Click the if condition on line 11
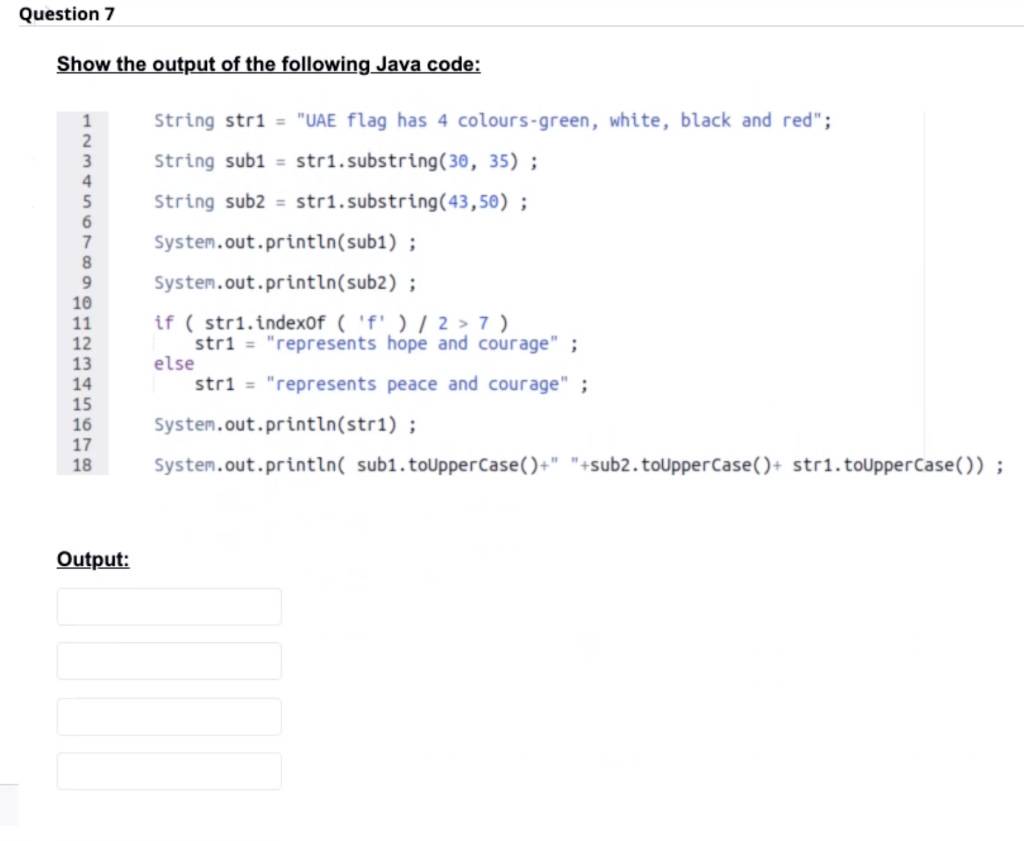This screenshot has height=841, width=1024. [x=331, y=322]
